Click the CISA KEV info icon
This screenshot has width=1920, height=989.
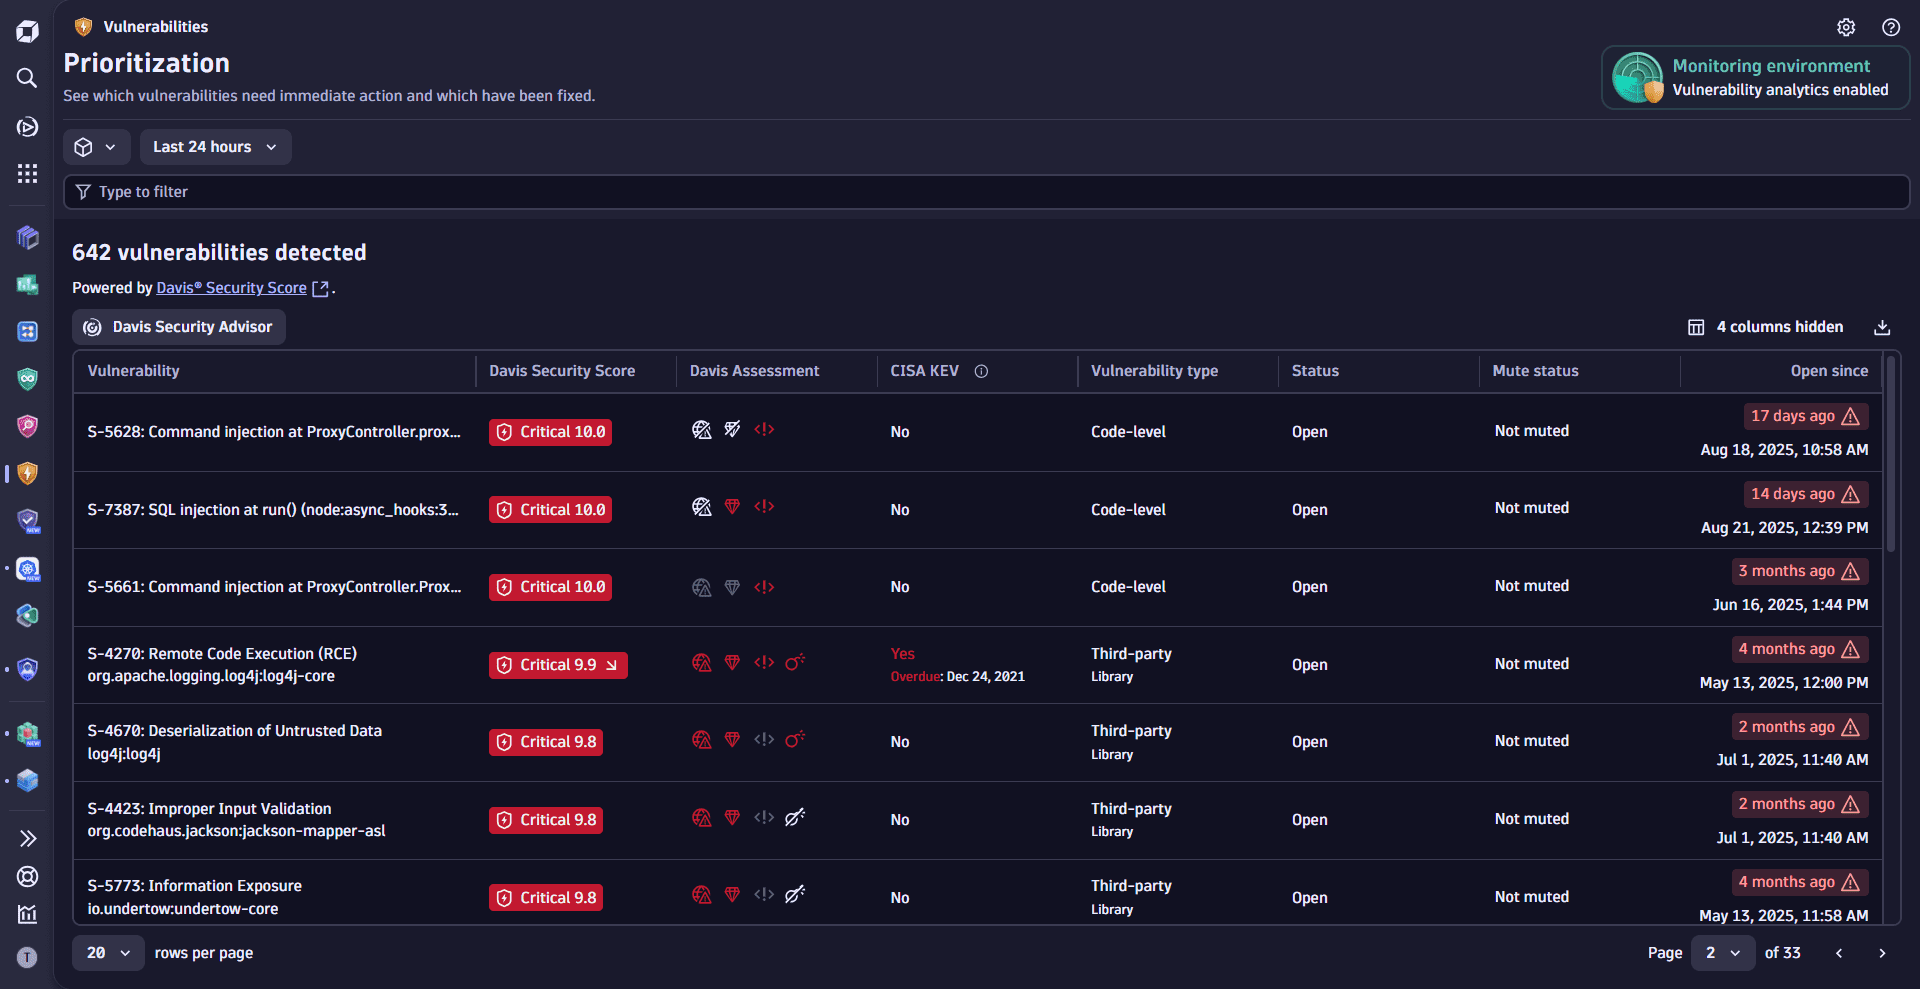pos(981,371)
